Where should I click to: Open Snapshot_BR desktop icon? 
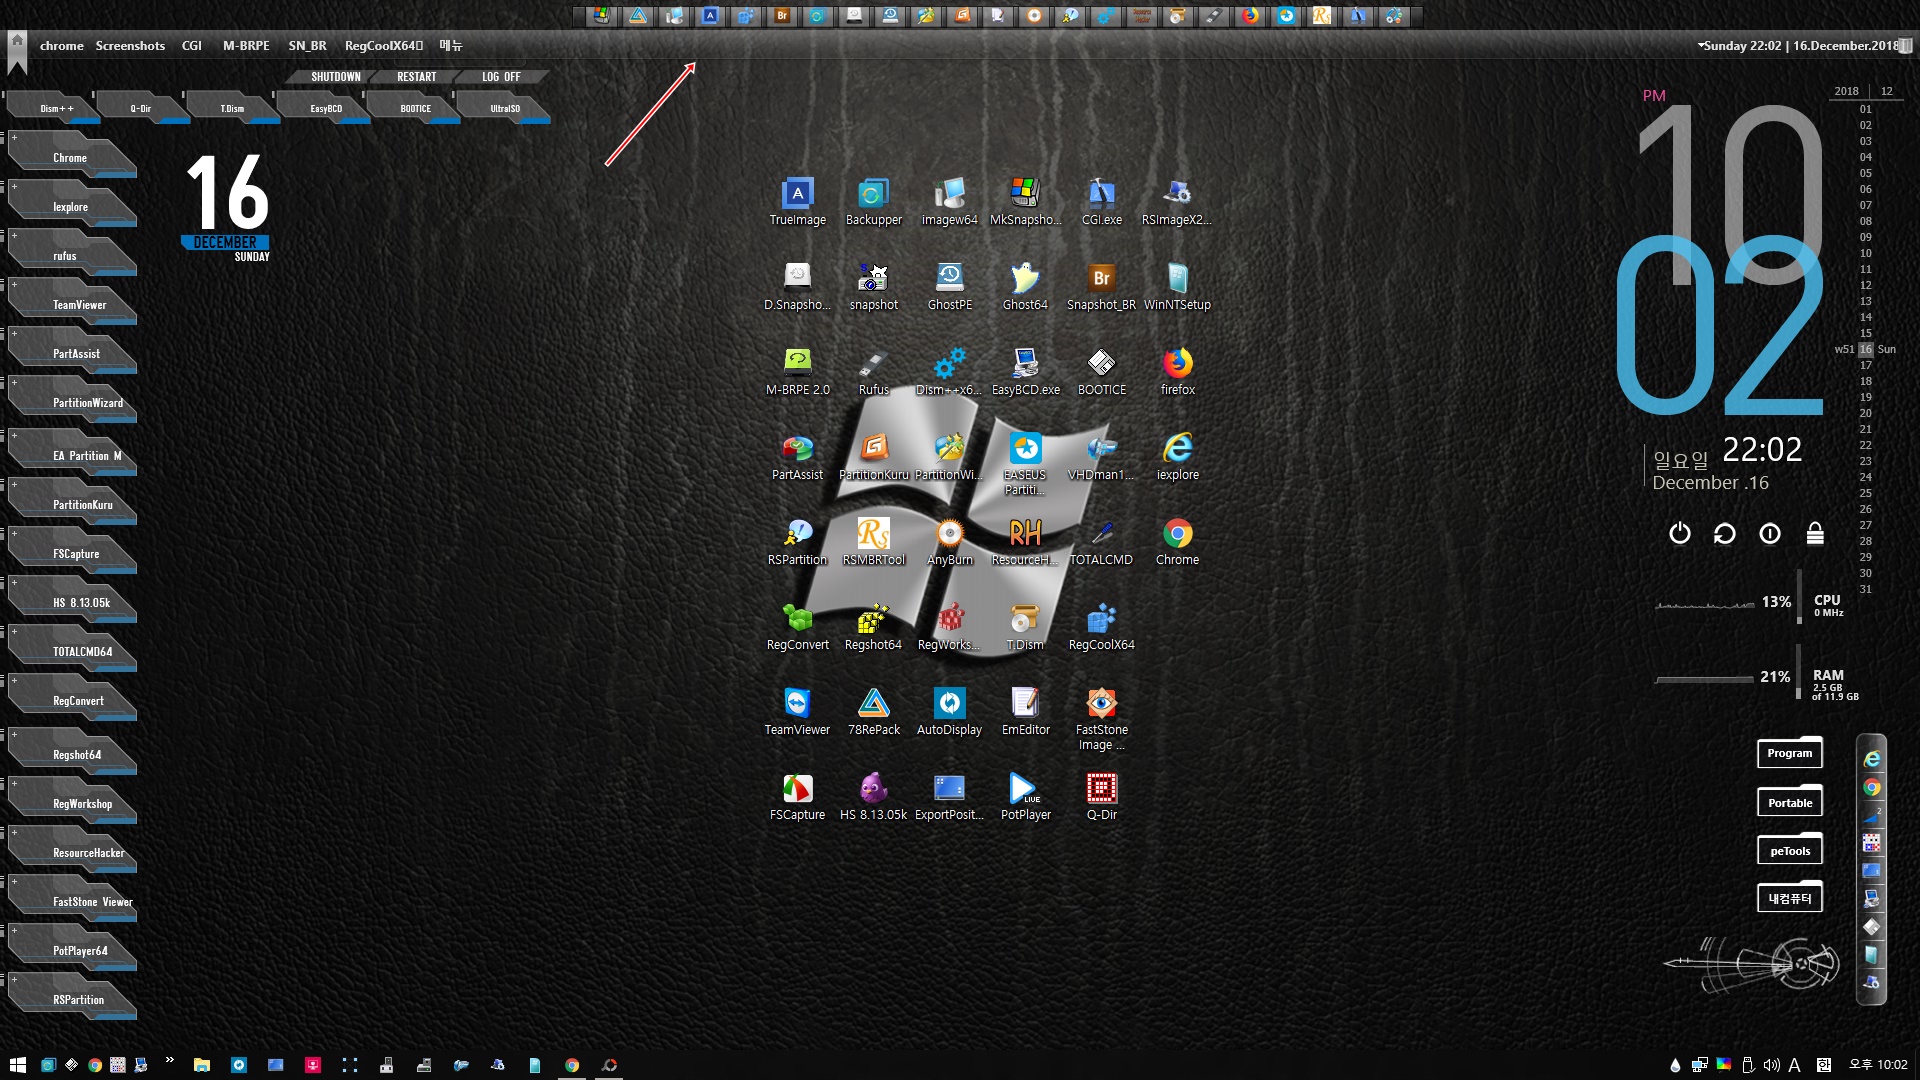point(1101,286)
